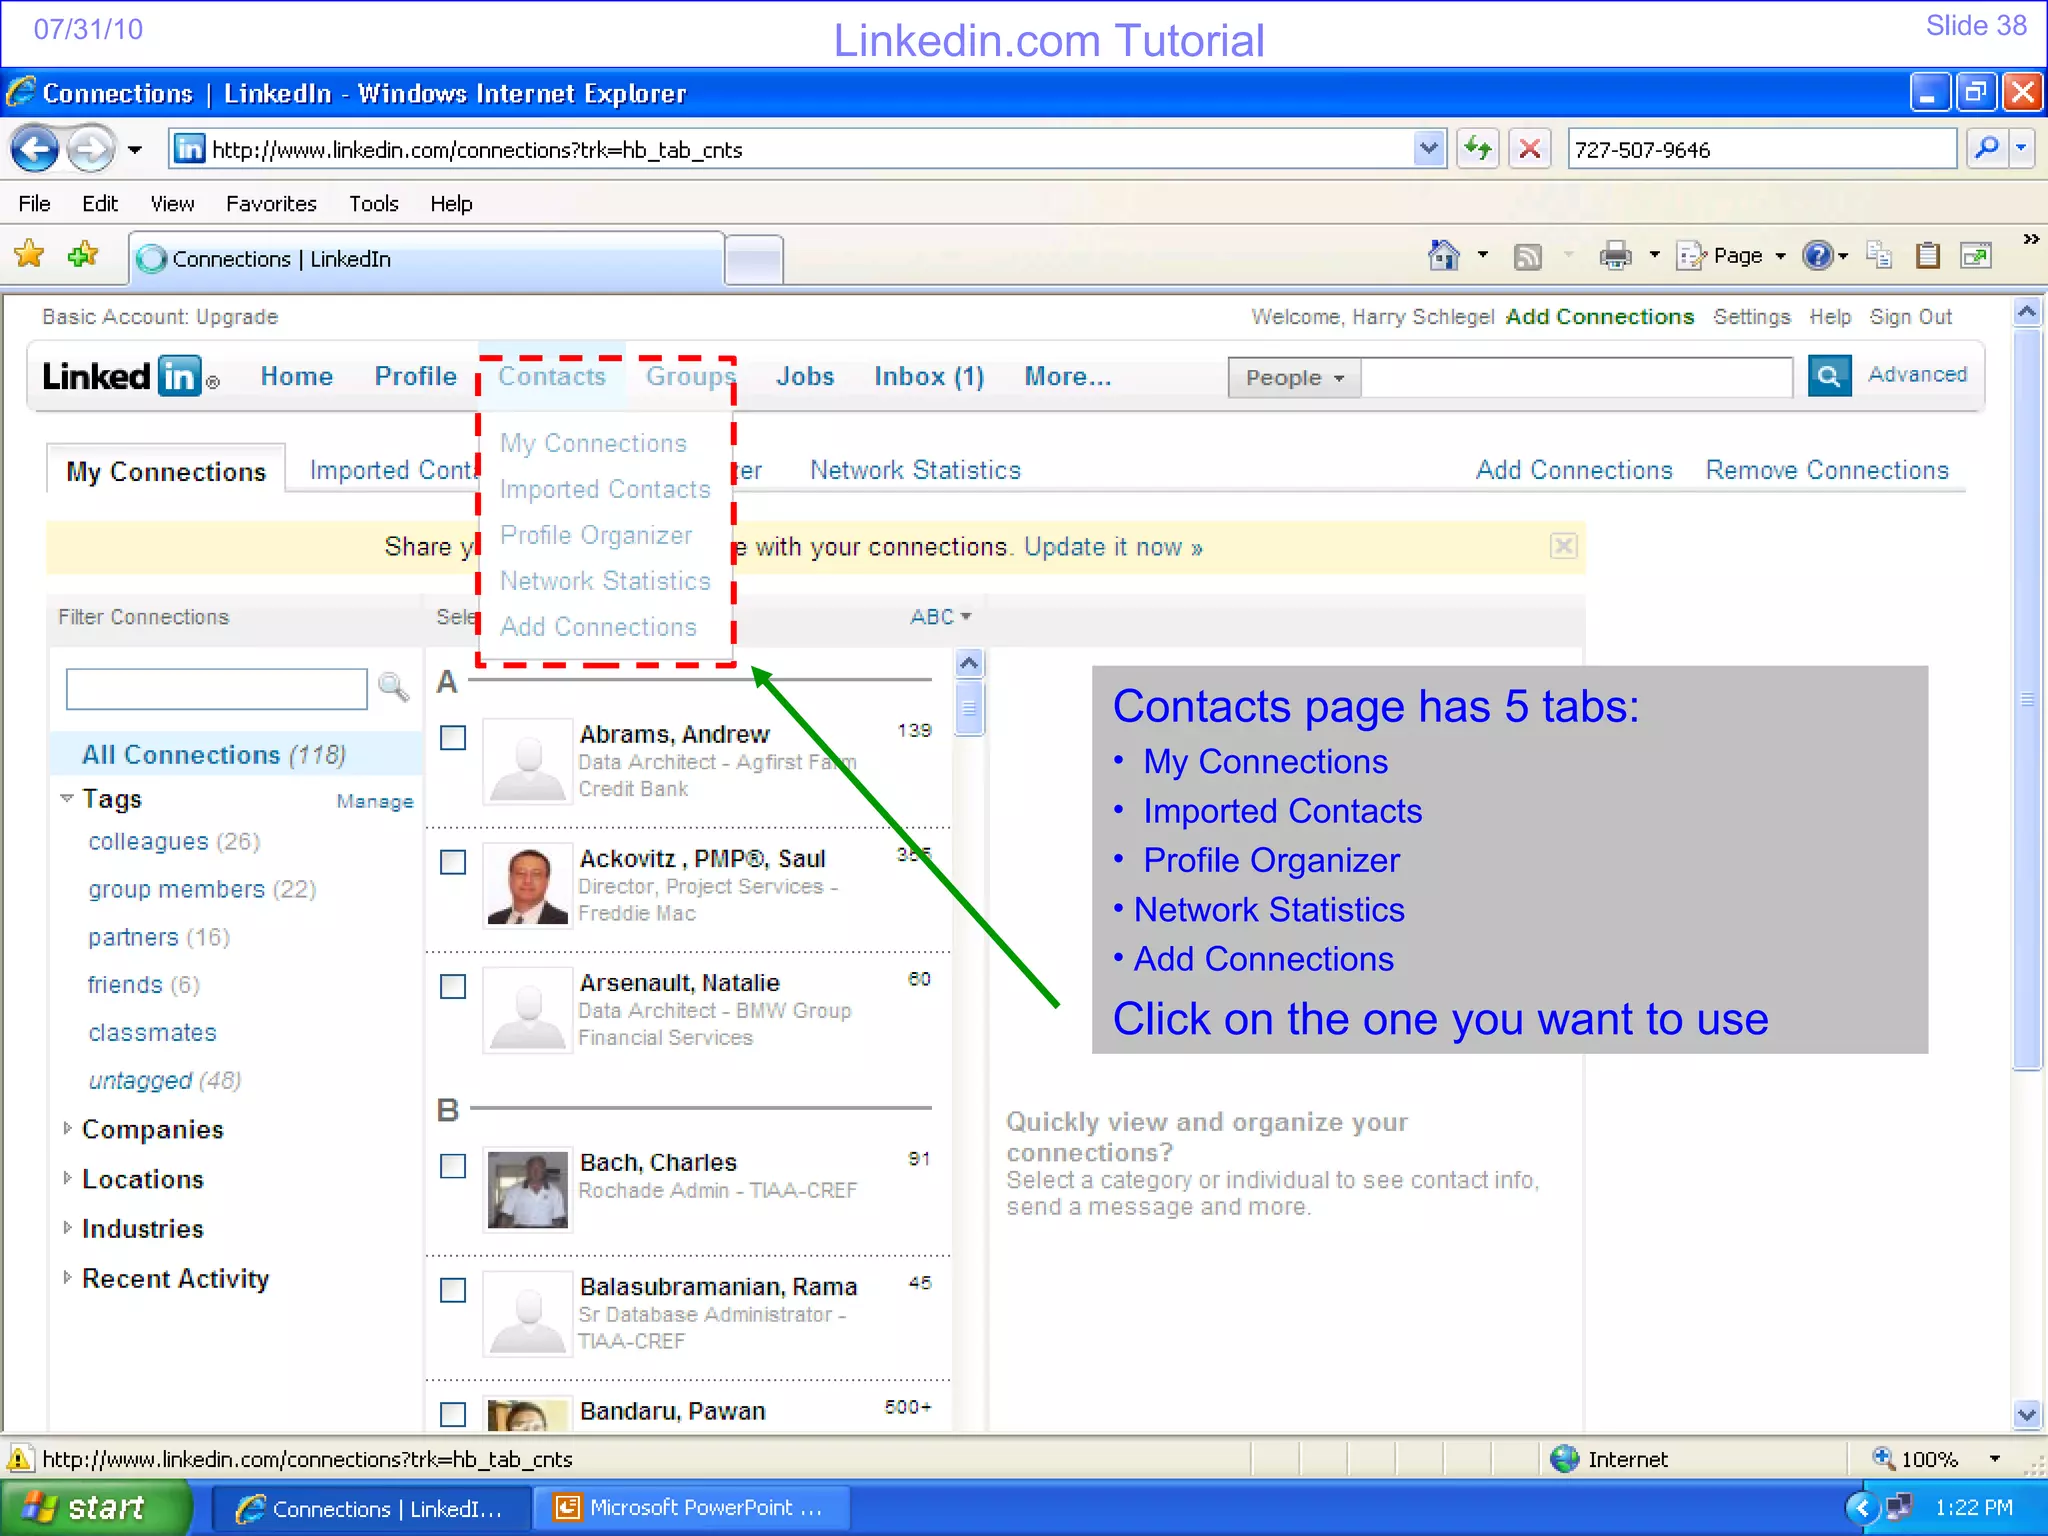The image size is (2048, 1536).
Task: Open the Favorites Center star icon
Action: pyautogui.click(x=30, y=255)
